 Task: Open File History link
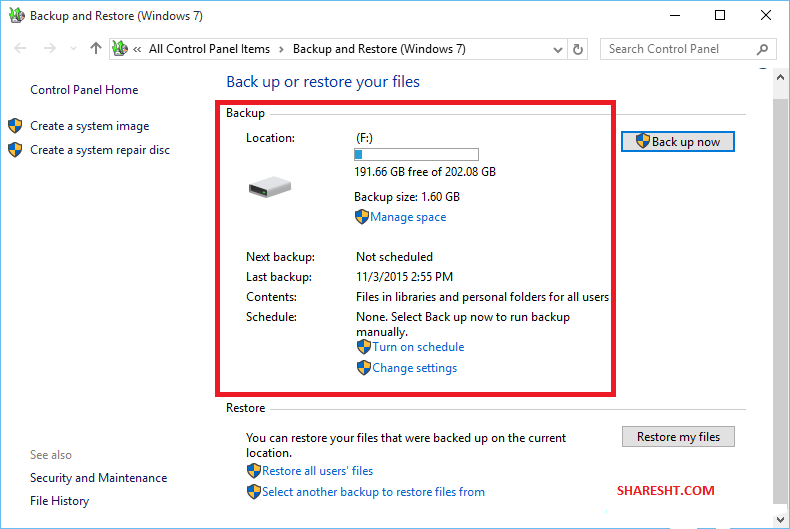point(59,501)
